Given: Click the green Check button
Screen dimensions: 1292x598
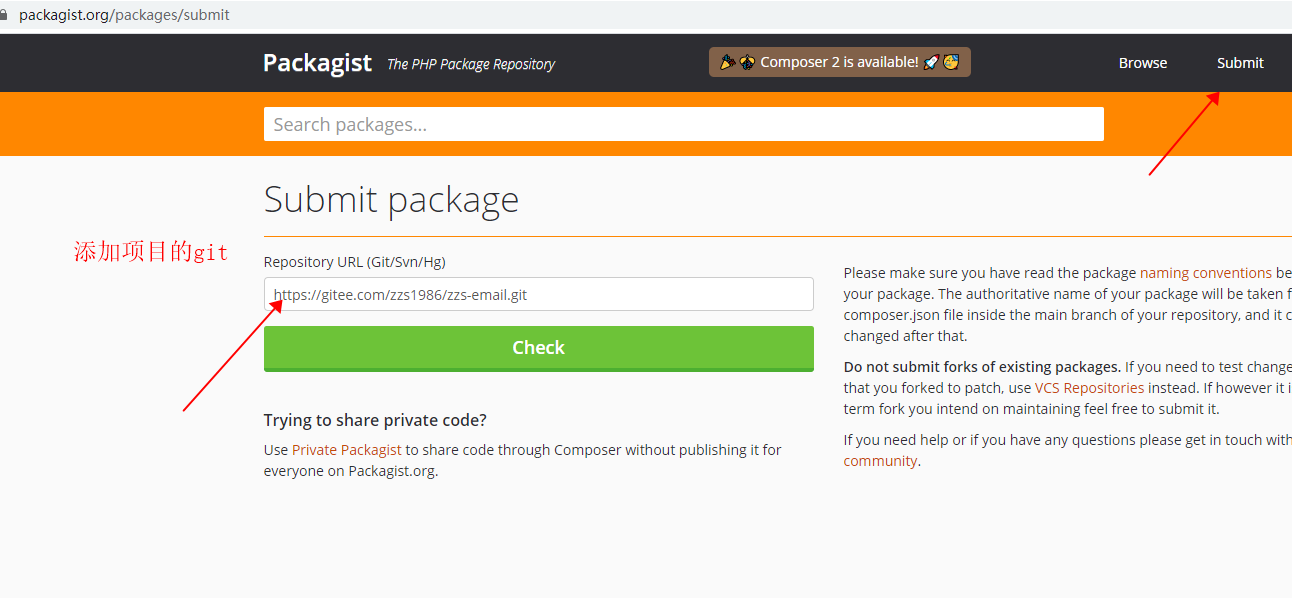Looking at the screenshot, I should coord(539,348).
